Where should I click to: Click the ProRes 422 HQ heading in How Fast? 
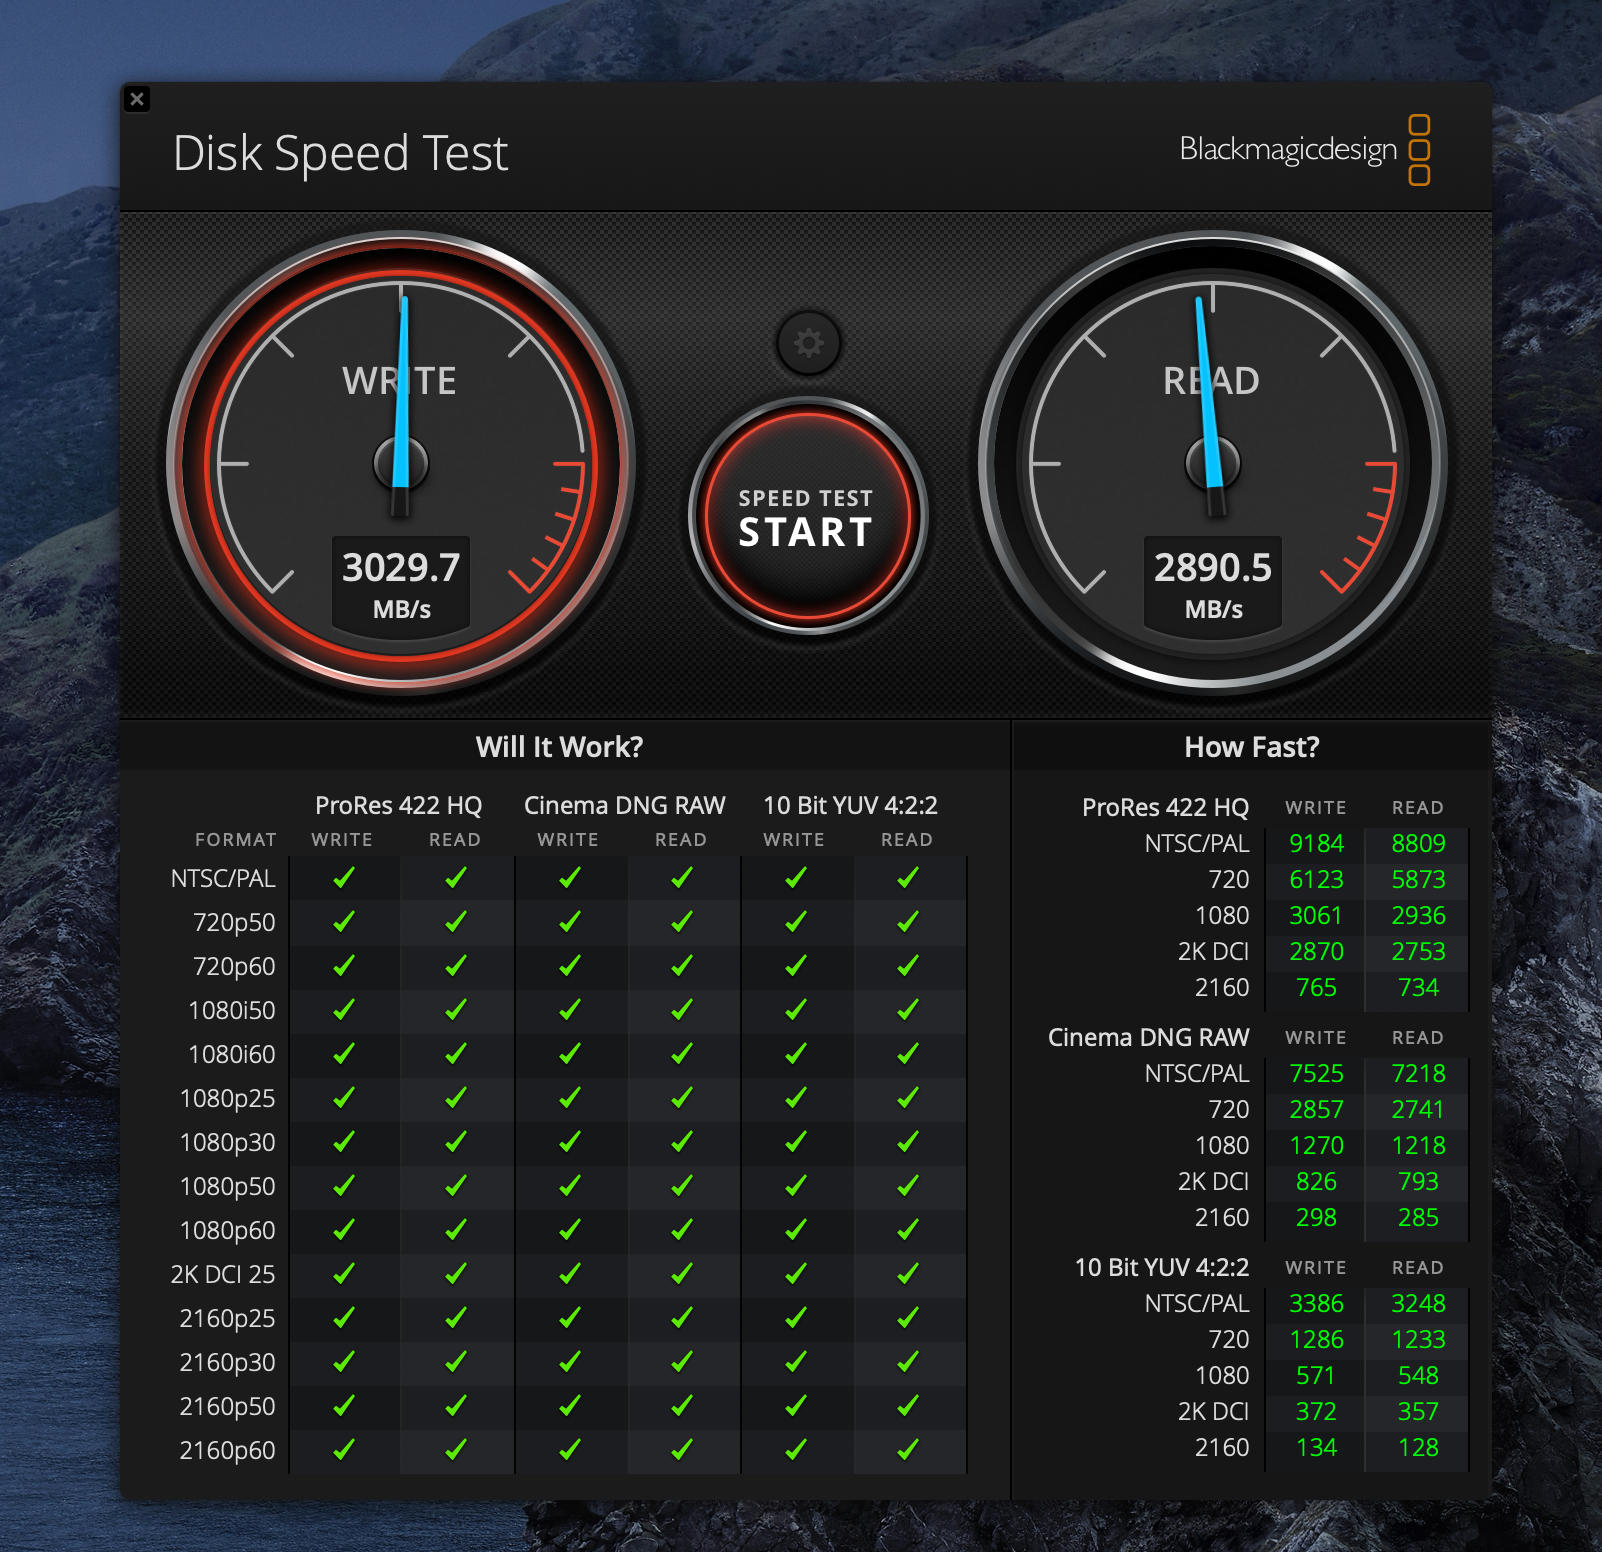(x=1165, y=808)
